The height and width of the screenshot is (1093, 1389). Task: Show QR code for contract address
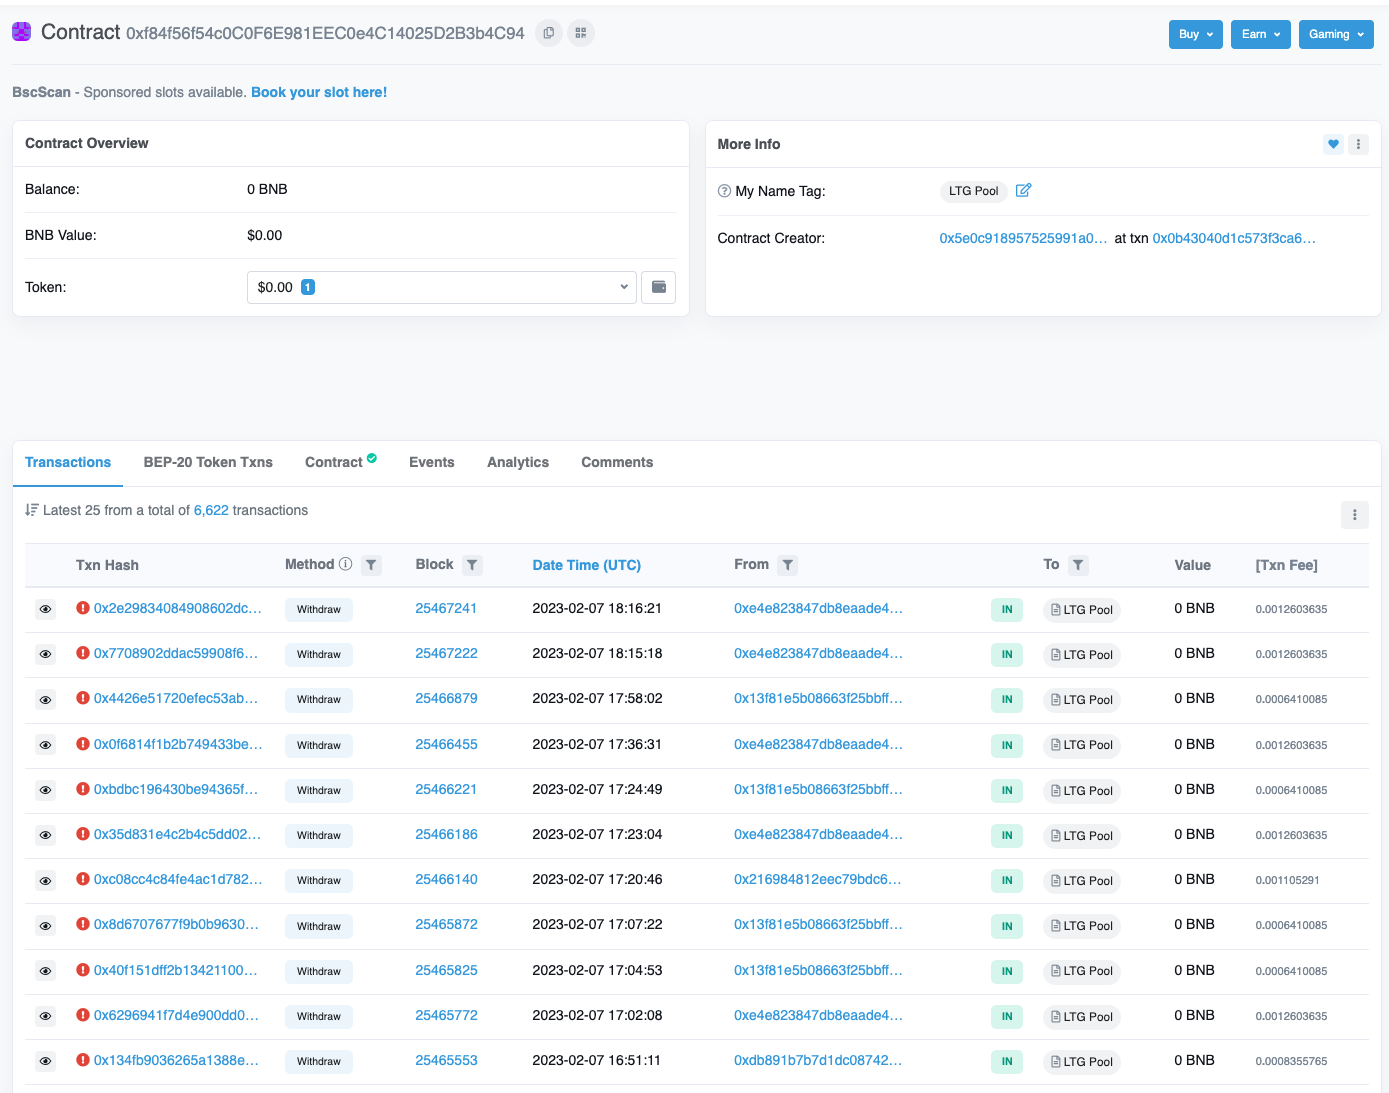581,33
